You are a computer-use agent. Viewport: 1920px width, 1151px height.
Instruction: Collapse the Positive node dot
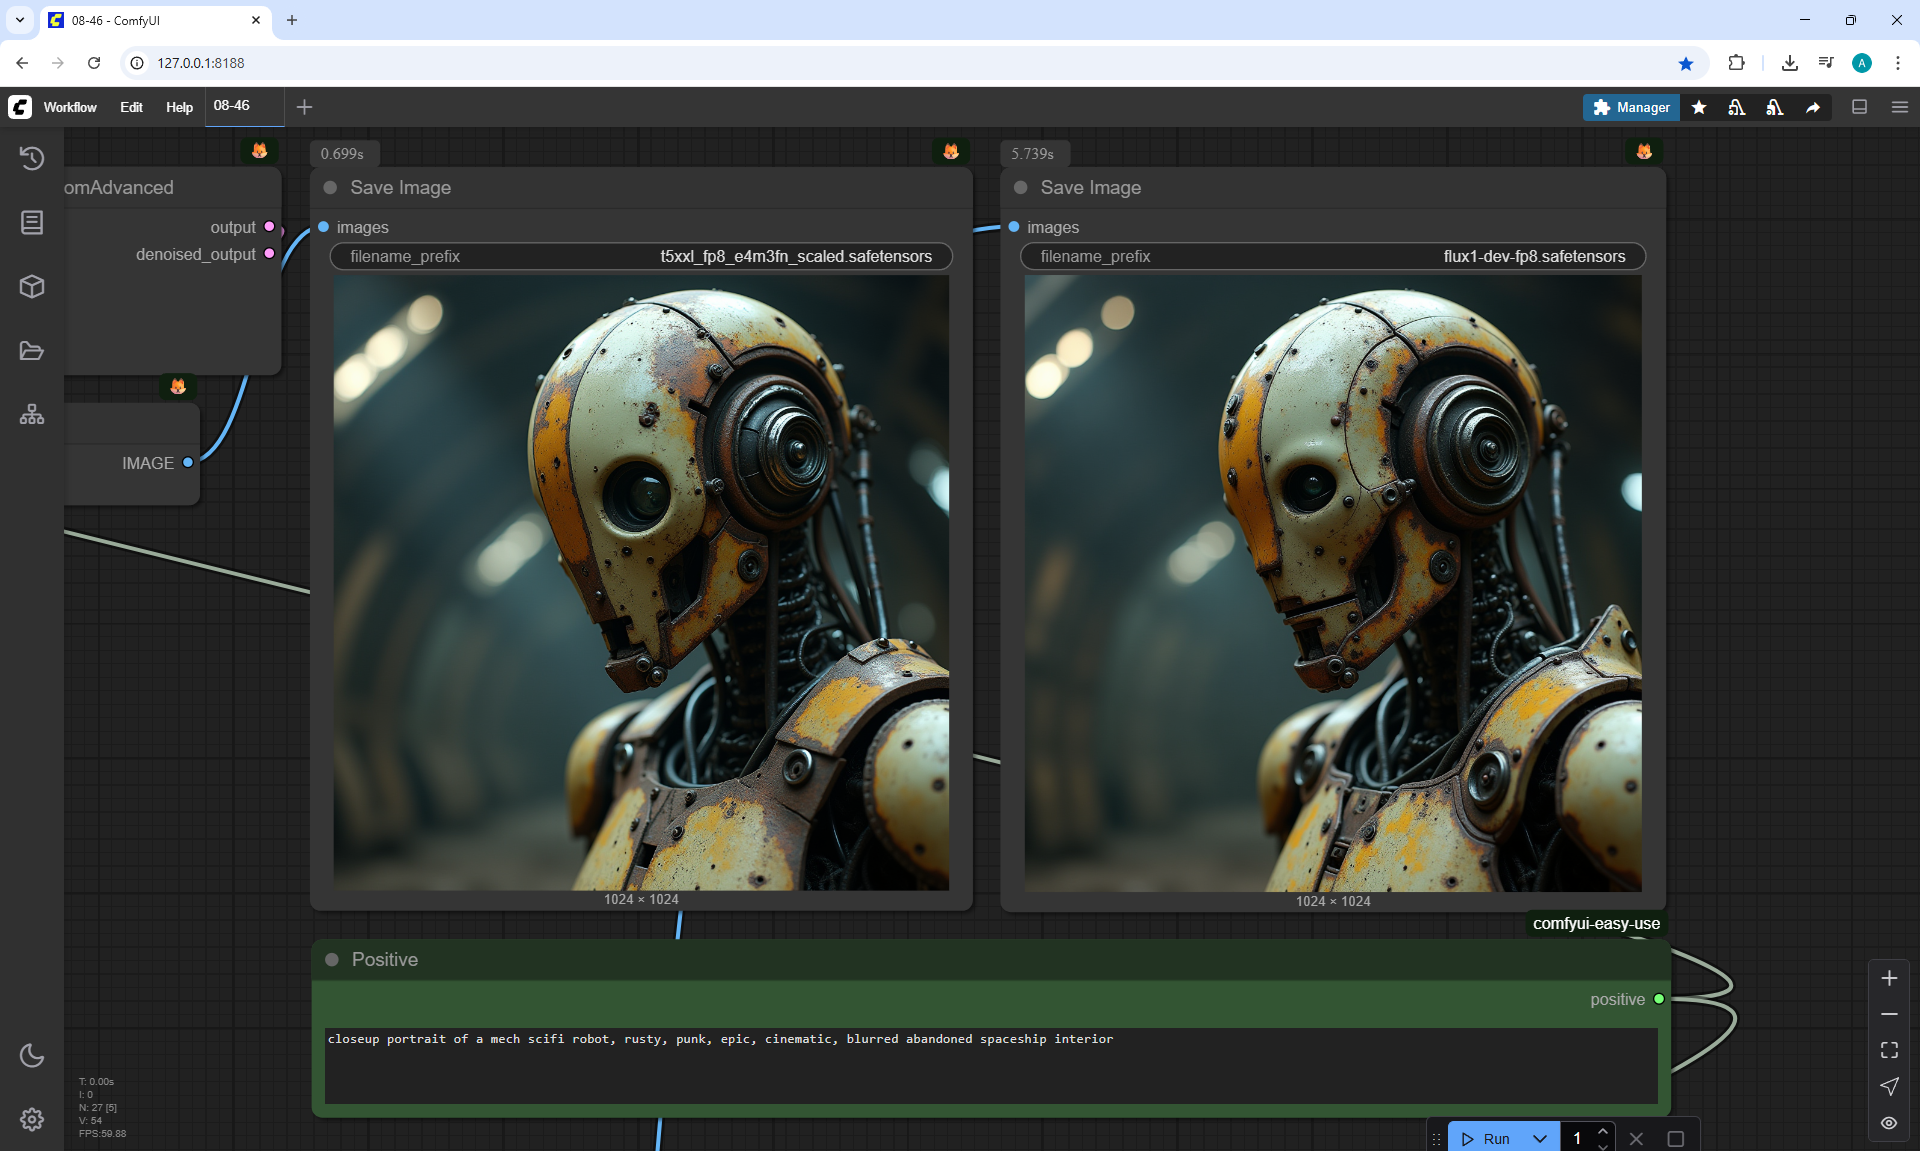pyautogui.click(x=332, y=960)
